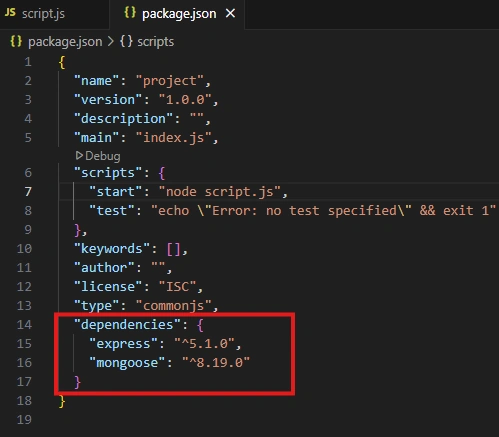
Task: Click the "main" value index.js
Action: pos(173,138)
